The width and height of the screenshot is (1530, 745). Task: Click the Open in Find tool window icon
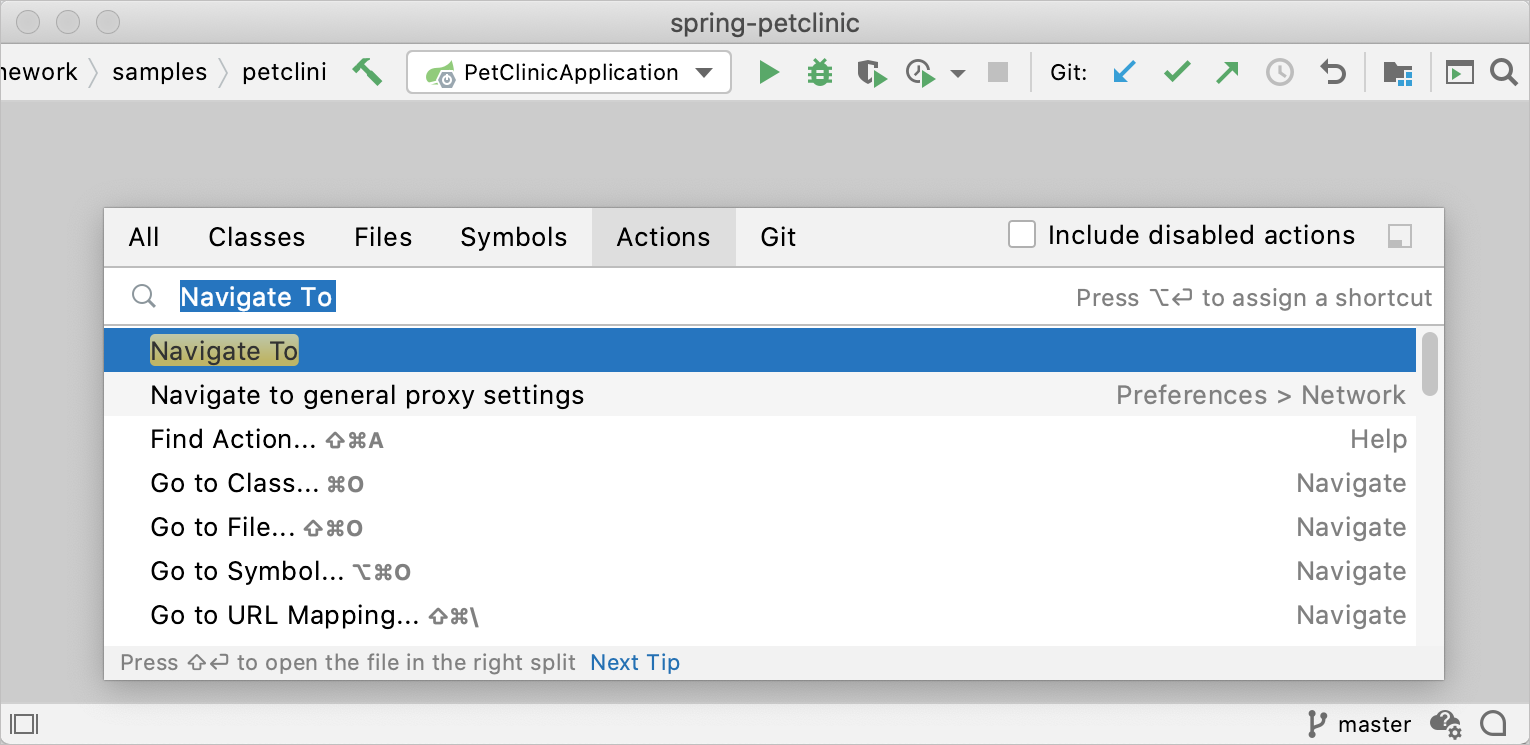[x=1400, y=236]
